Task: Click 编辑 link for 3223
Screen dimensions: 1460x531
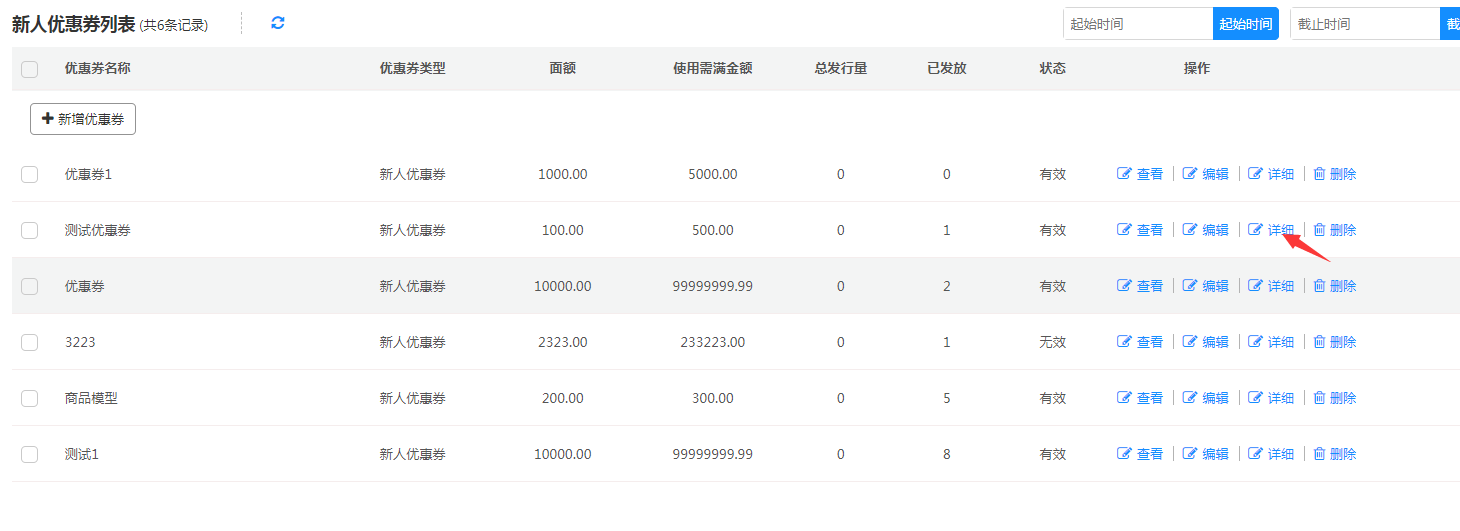Action: (1215, 342)
